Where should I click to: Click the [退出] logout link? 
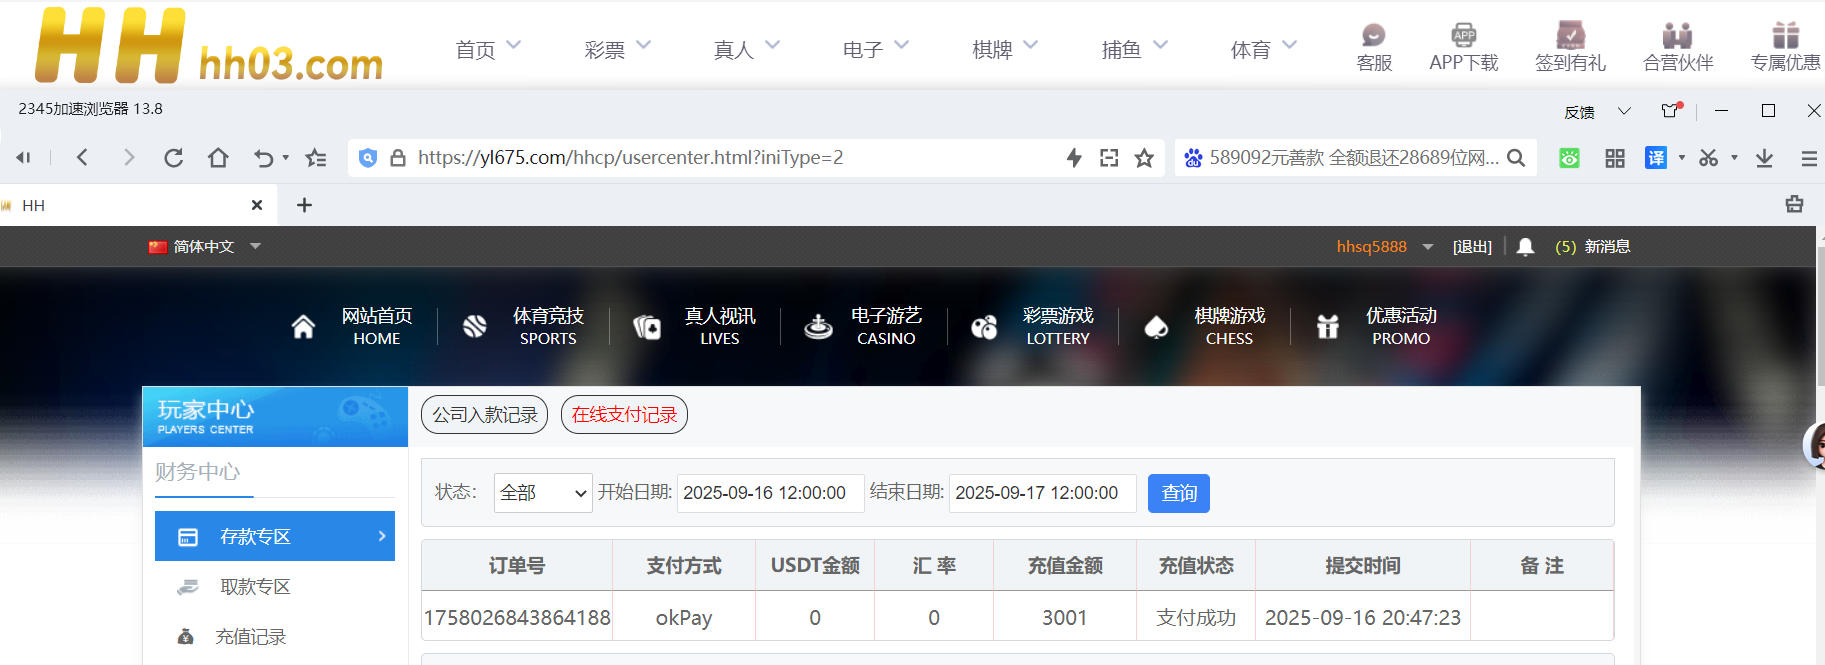tap(1472, 247)
